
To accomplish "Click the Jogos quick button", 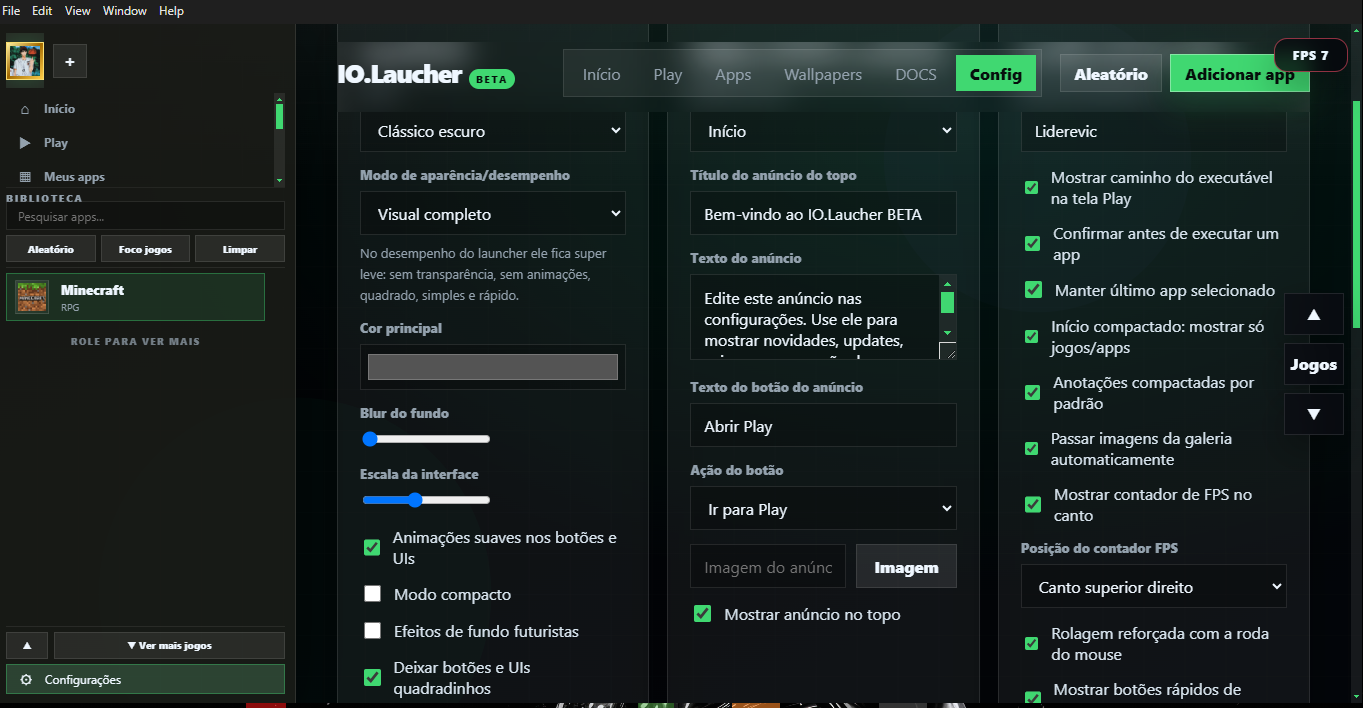I will coord(1313,364).
